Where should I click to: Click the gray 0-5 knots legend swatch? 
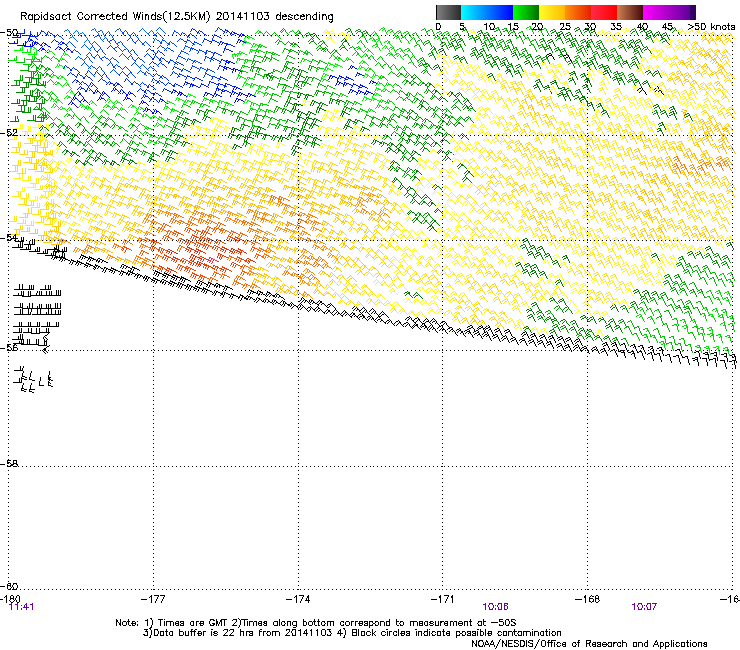(x=448, y=12)
